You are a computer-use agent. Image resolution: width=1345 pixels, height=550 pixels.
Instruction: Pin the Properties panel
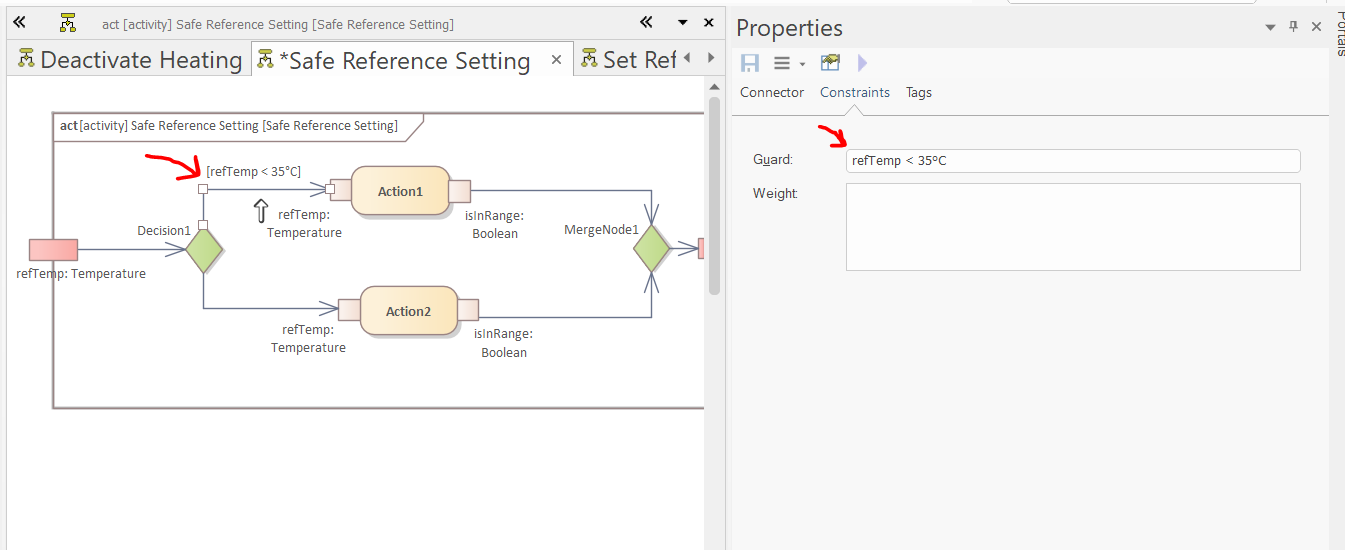point(1293,27)
